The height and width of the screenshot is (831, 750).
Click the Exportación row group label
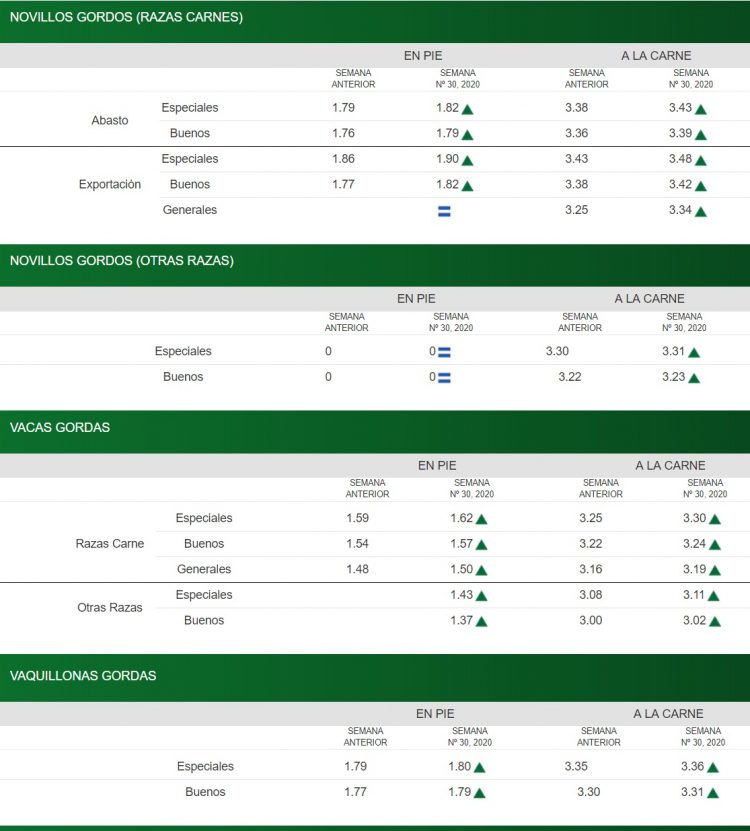110,184
